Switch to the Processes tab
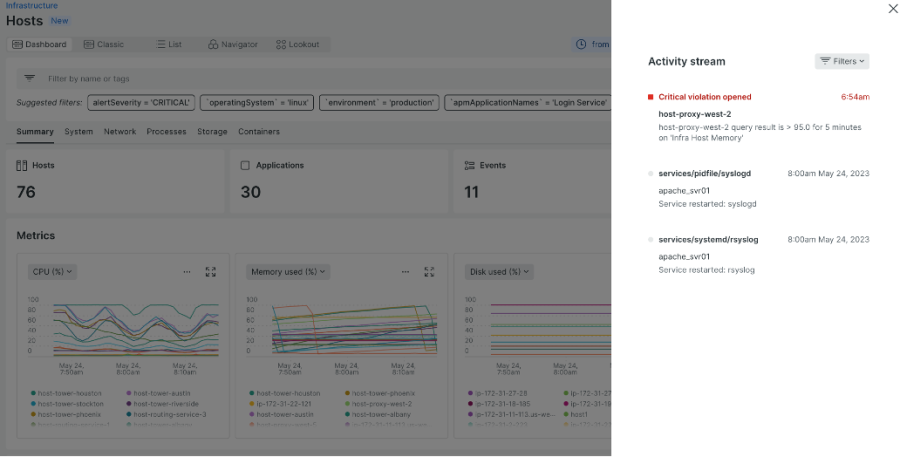 (166, 132)
